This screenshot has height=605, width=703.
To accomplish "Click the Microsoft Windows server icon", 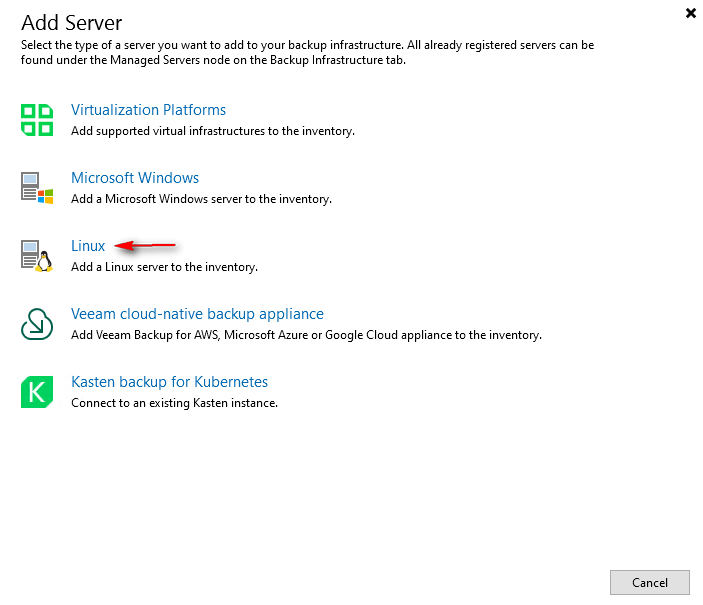I will 37,187.
